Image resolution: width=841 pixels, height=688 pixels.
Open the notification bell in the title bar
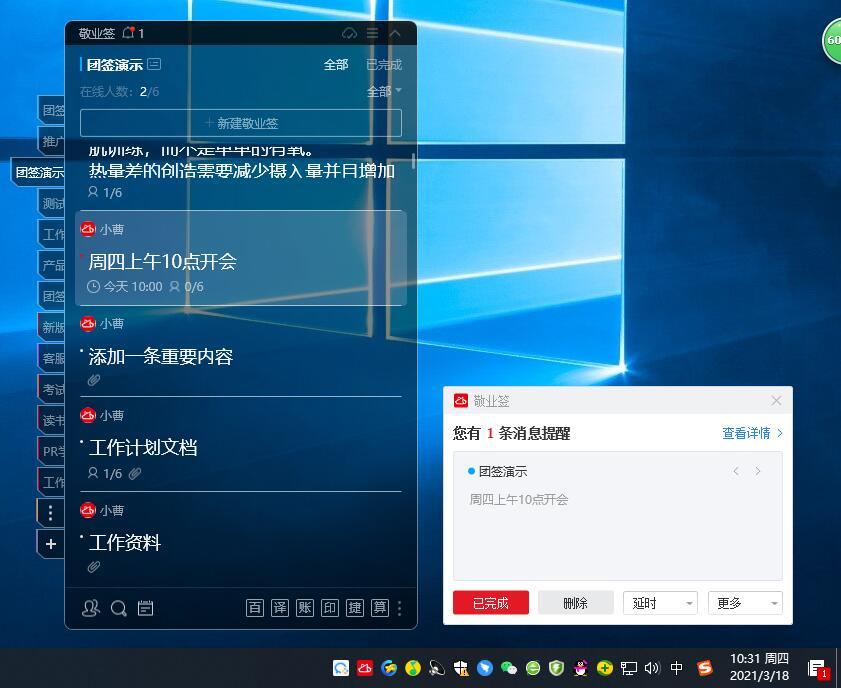(x=128, y=32)
